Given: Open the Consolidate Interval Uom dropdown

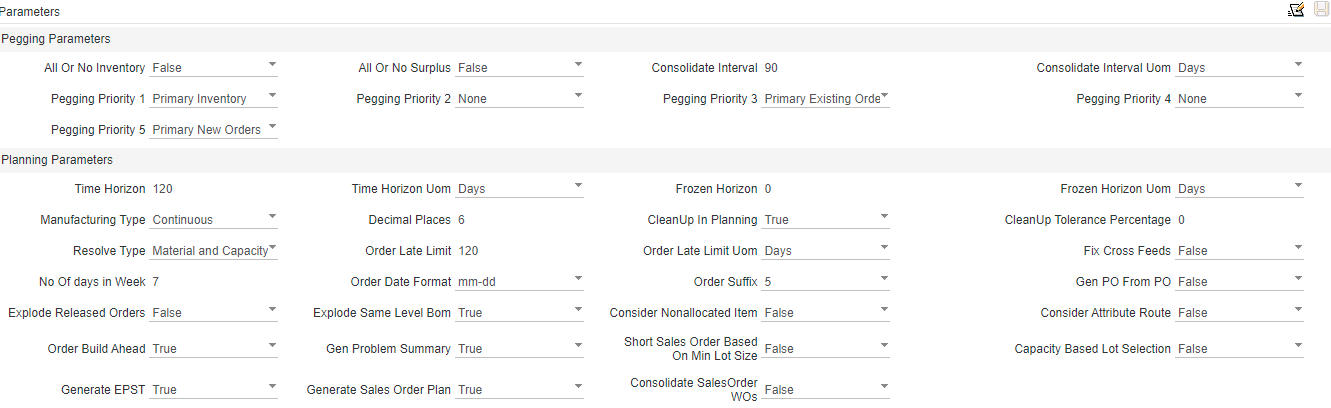Looking at the screenshot, I should coord(1240,68).
